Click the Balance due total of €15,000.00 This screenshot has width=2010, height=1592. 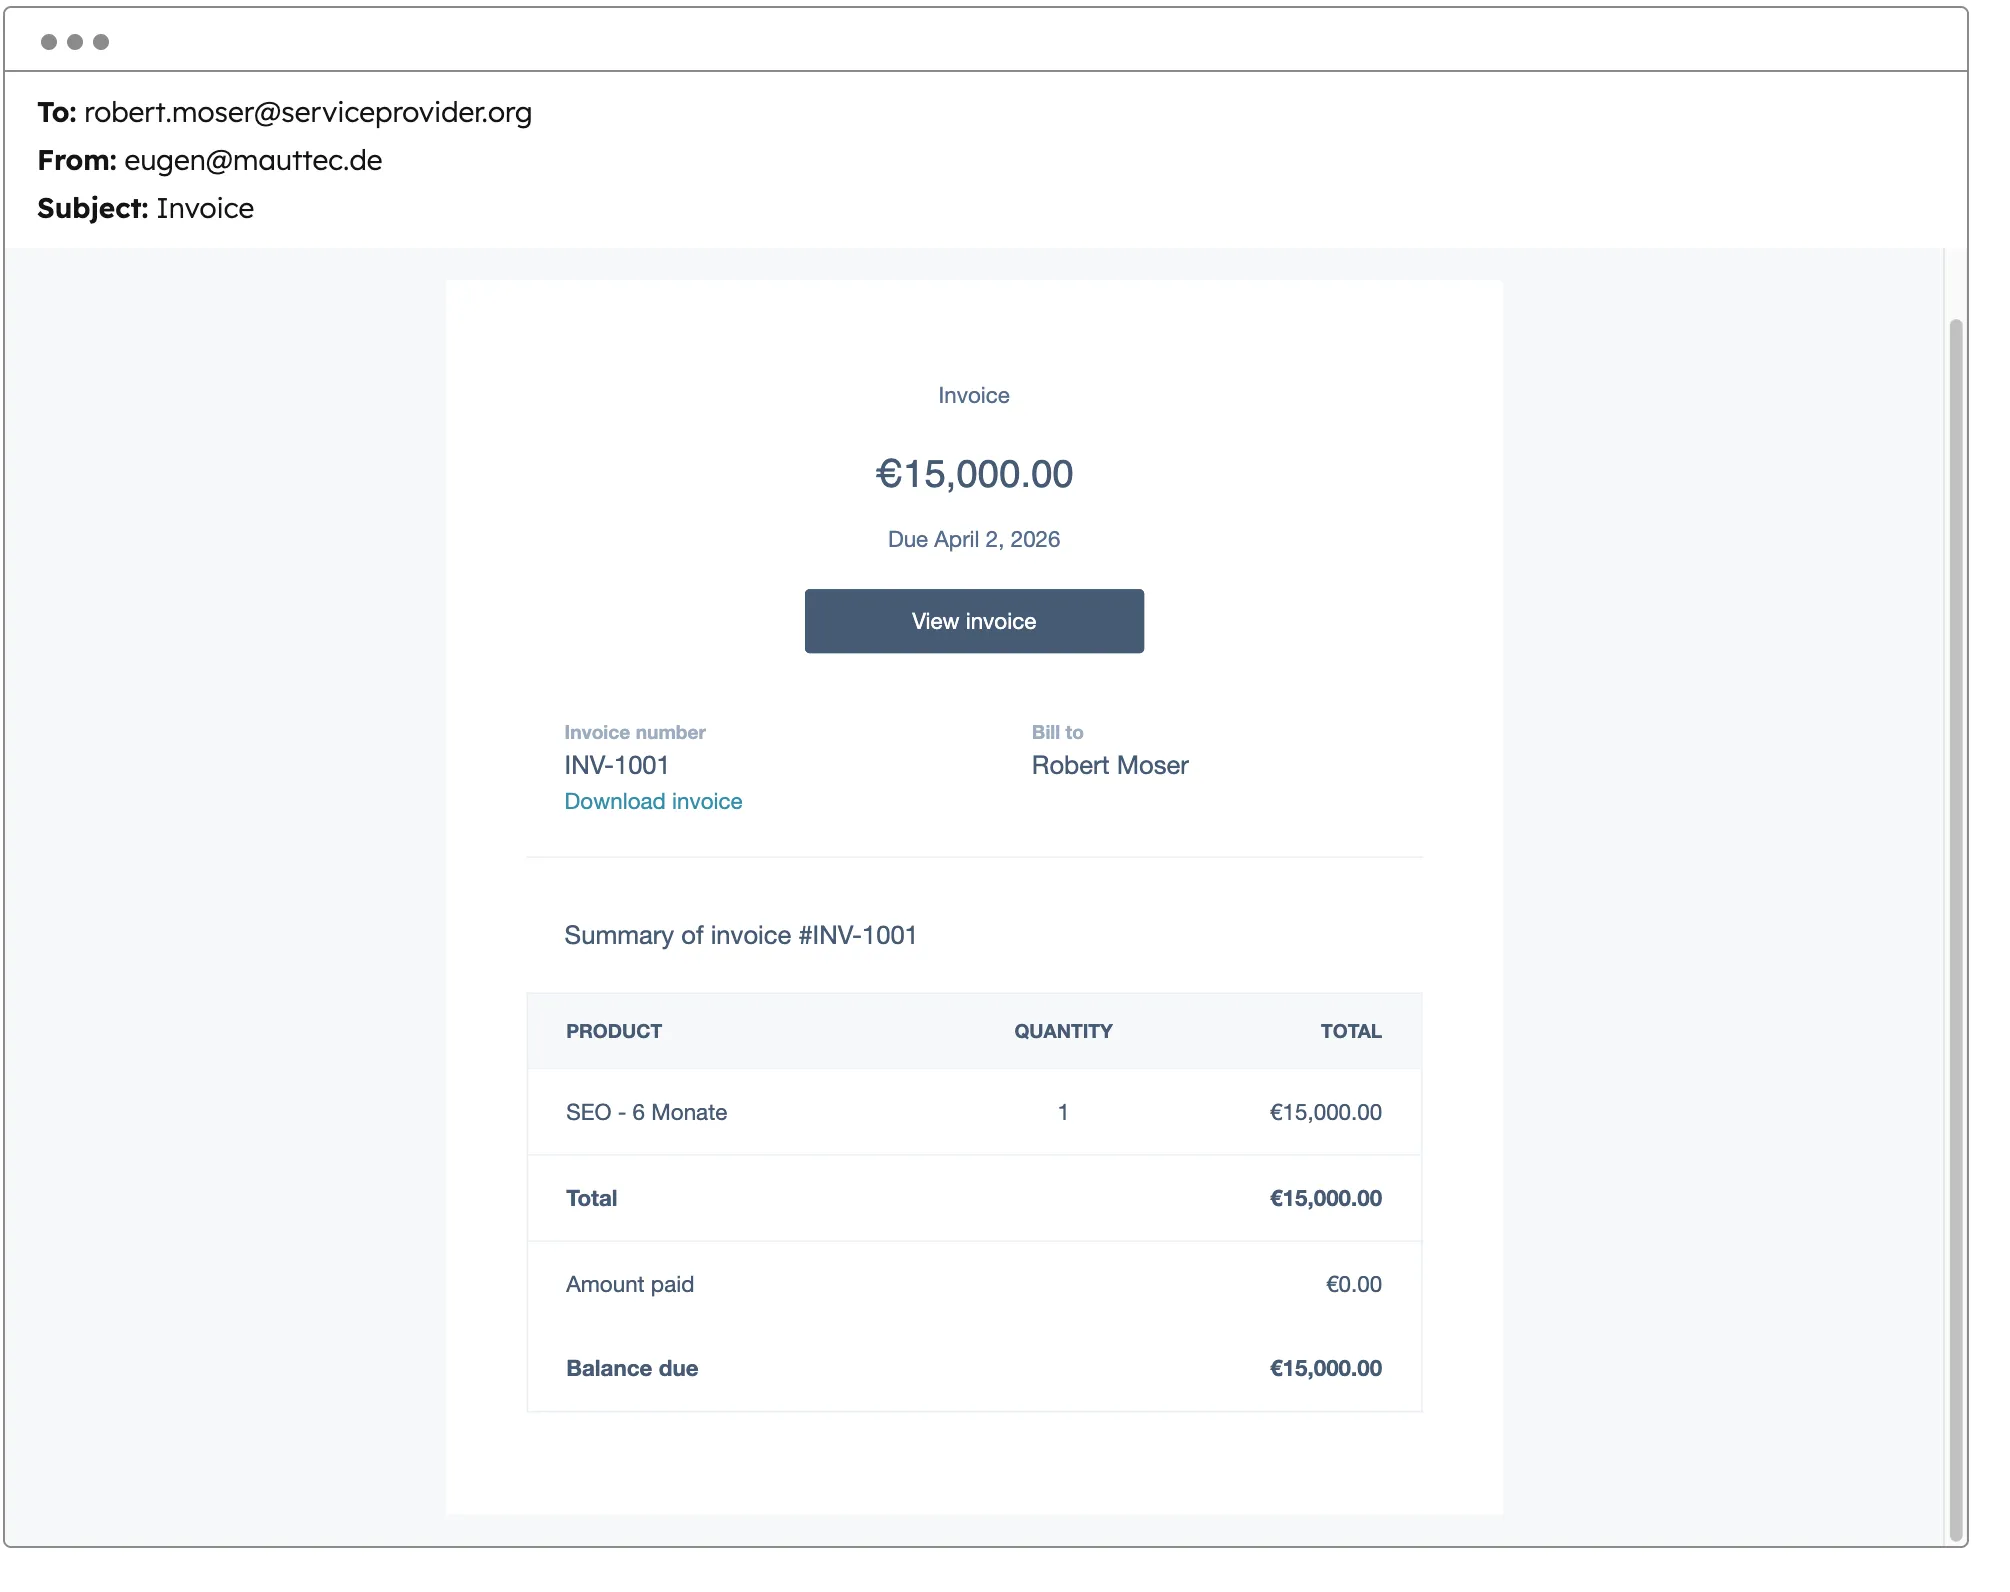click(x=1325, y=1368)
